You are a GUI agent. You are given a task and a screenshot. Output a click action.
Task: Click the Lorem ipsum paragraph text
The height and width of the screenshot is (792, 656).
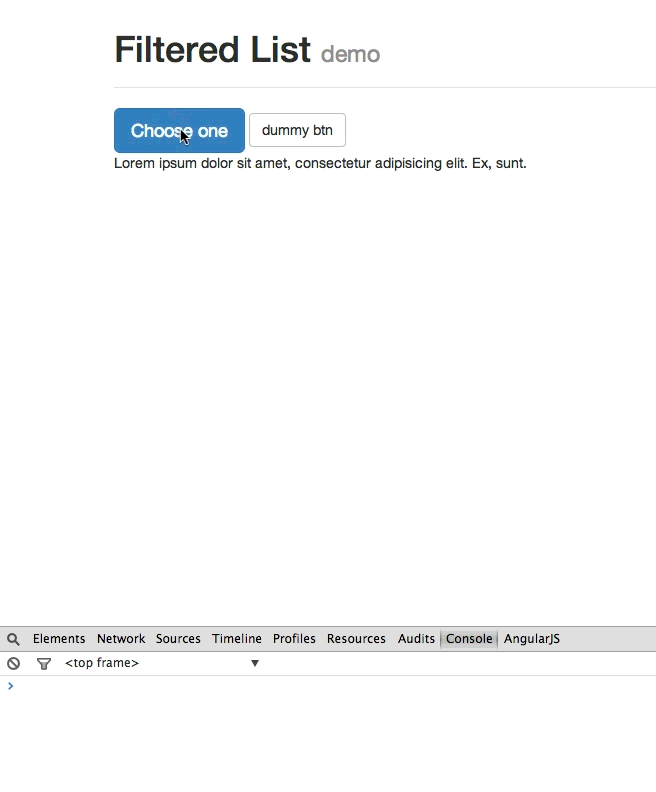click(320, 163)
